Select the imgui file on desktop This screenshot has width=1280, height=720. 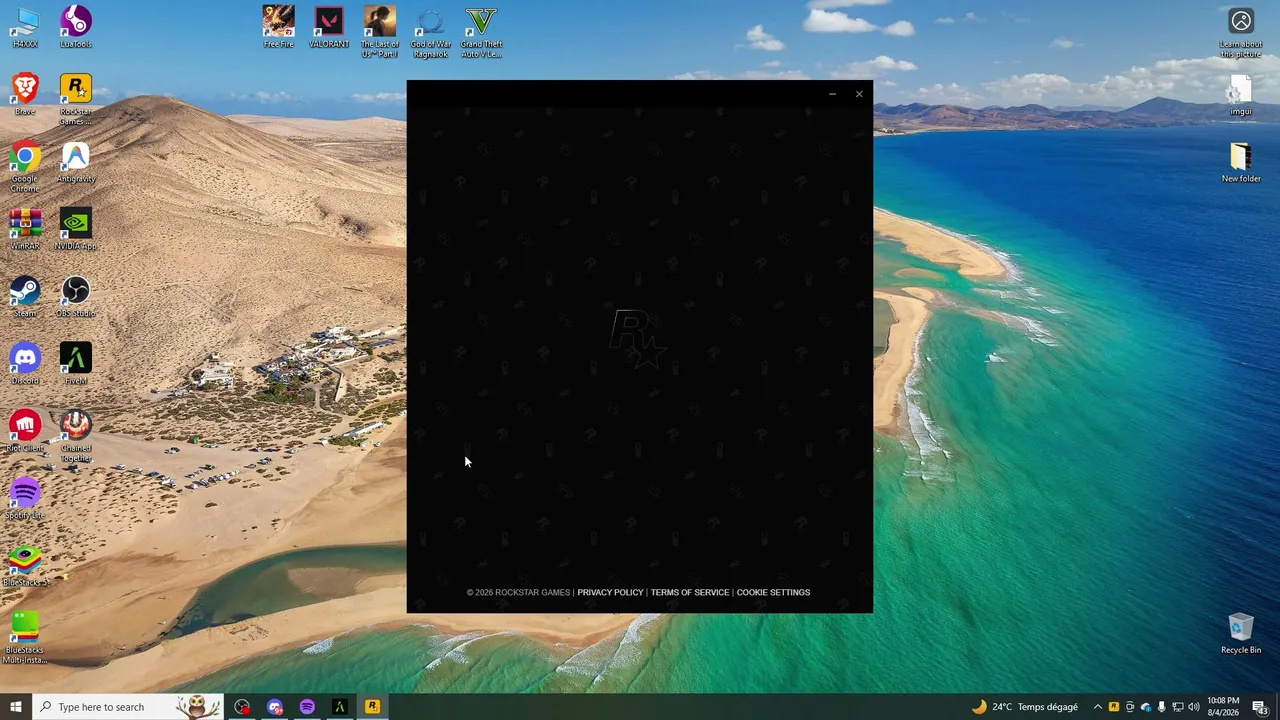pos(1241,95)
